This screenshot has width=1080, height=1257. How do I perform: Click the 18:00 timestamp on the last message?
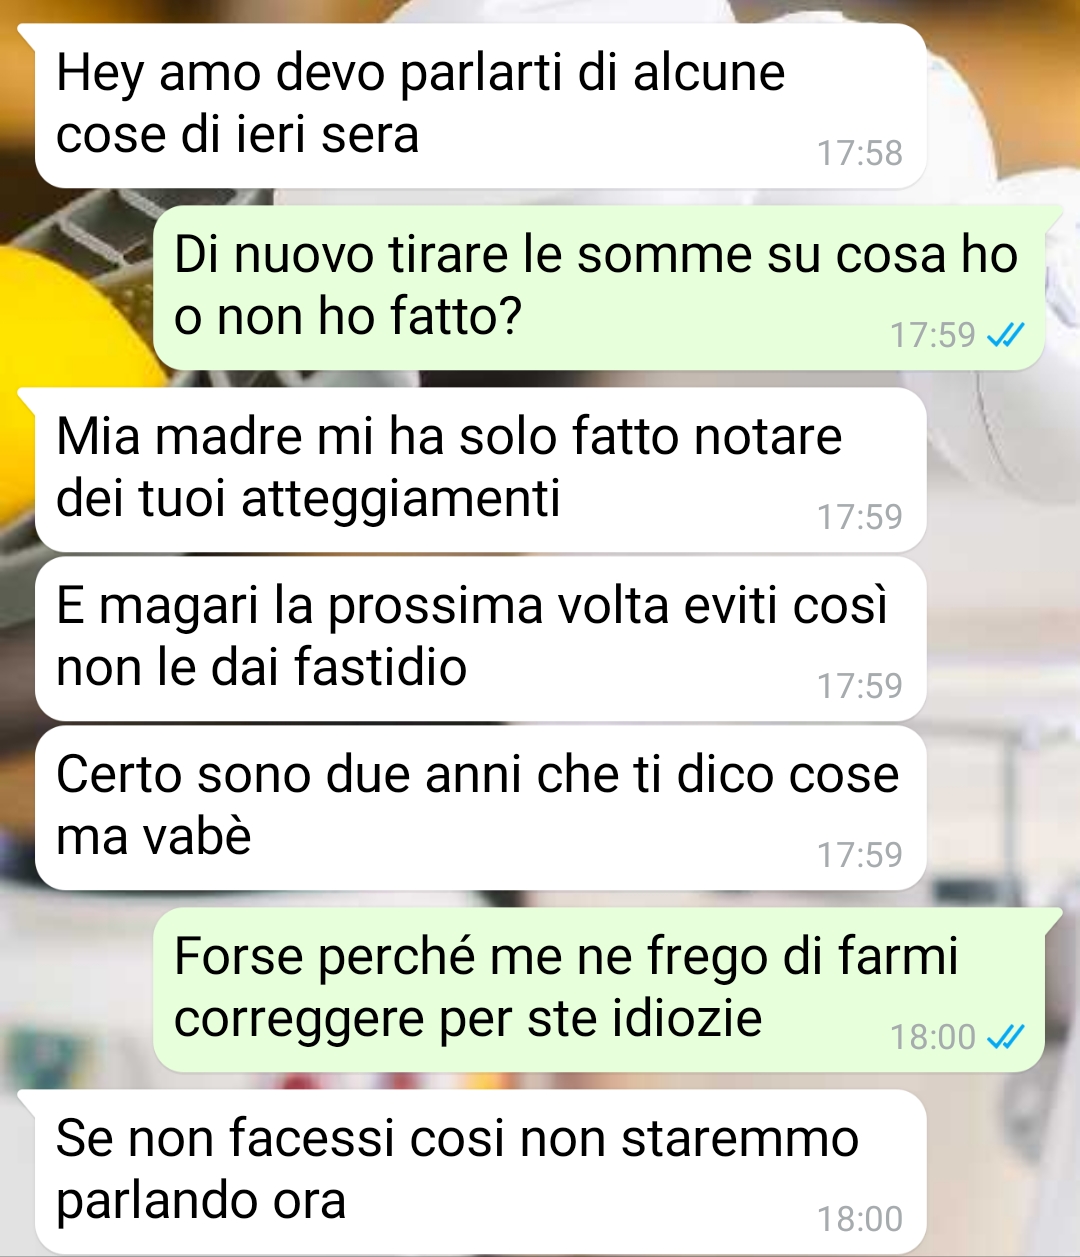click(860, 1220)
